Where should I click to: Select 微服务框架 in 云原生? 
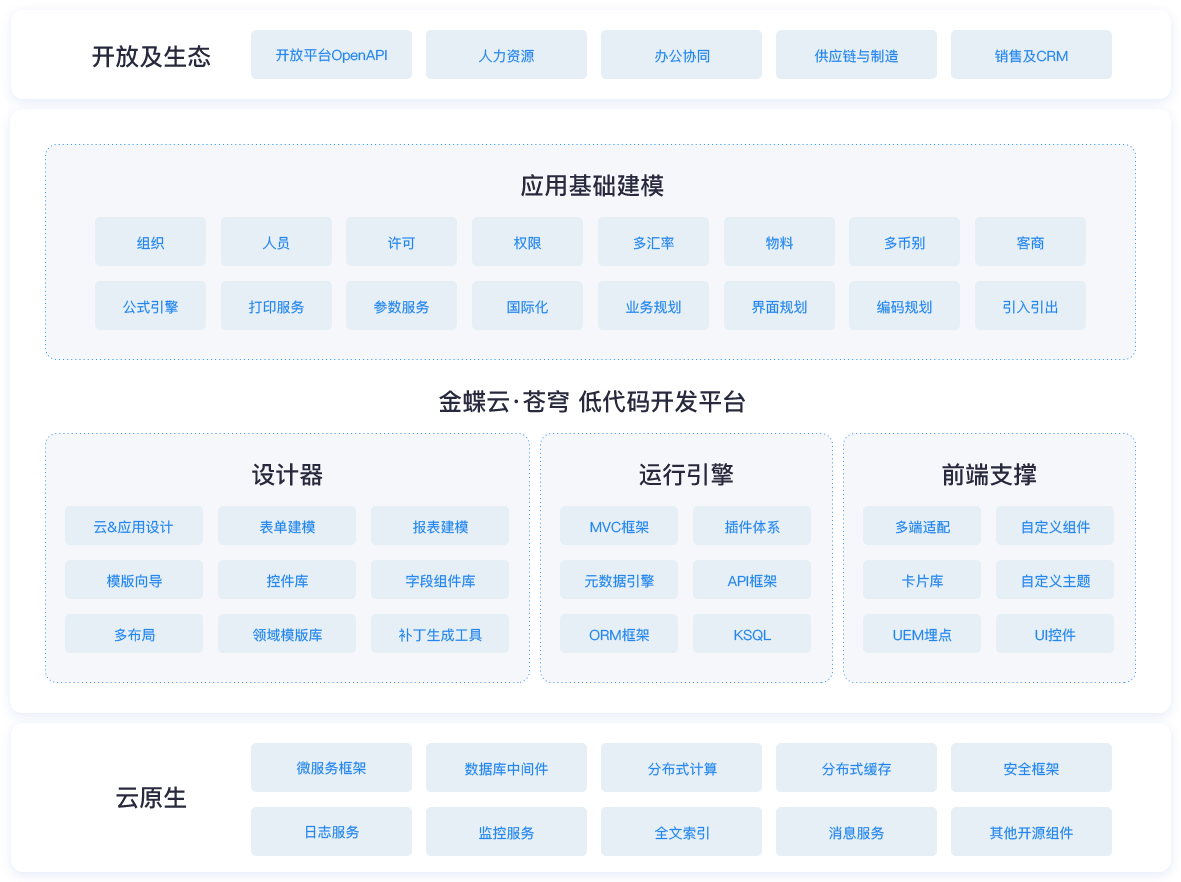[x=331, y=767]
